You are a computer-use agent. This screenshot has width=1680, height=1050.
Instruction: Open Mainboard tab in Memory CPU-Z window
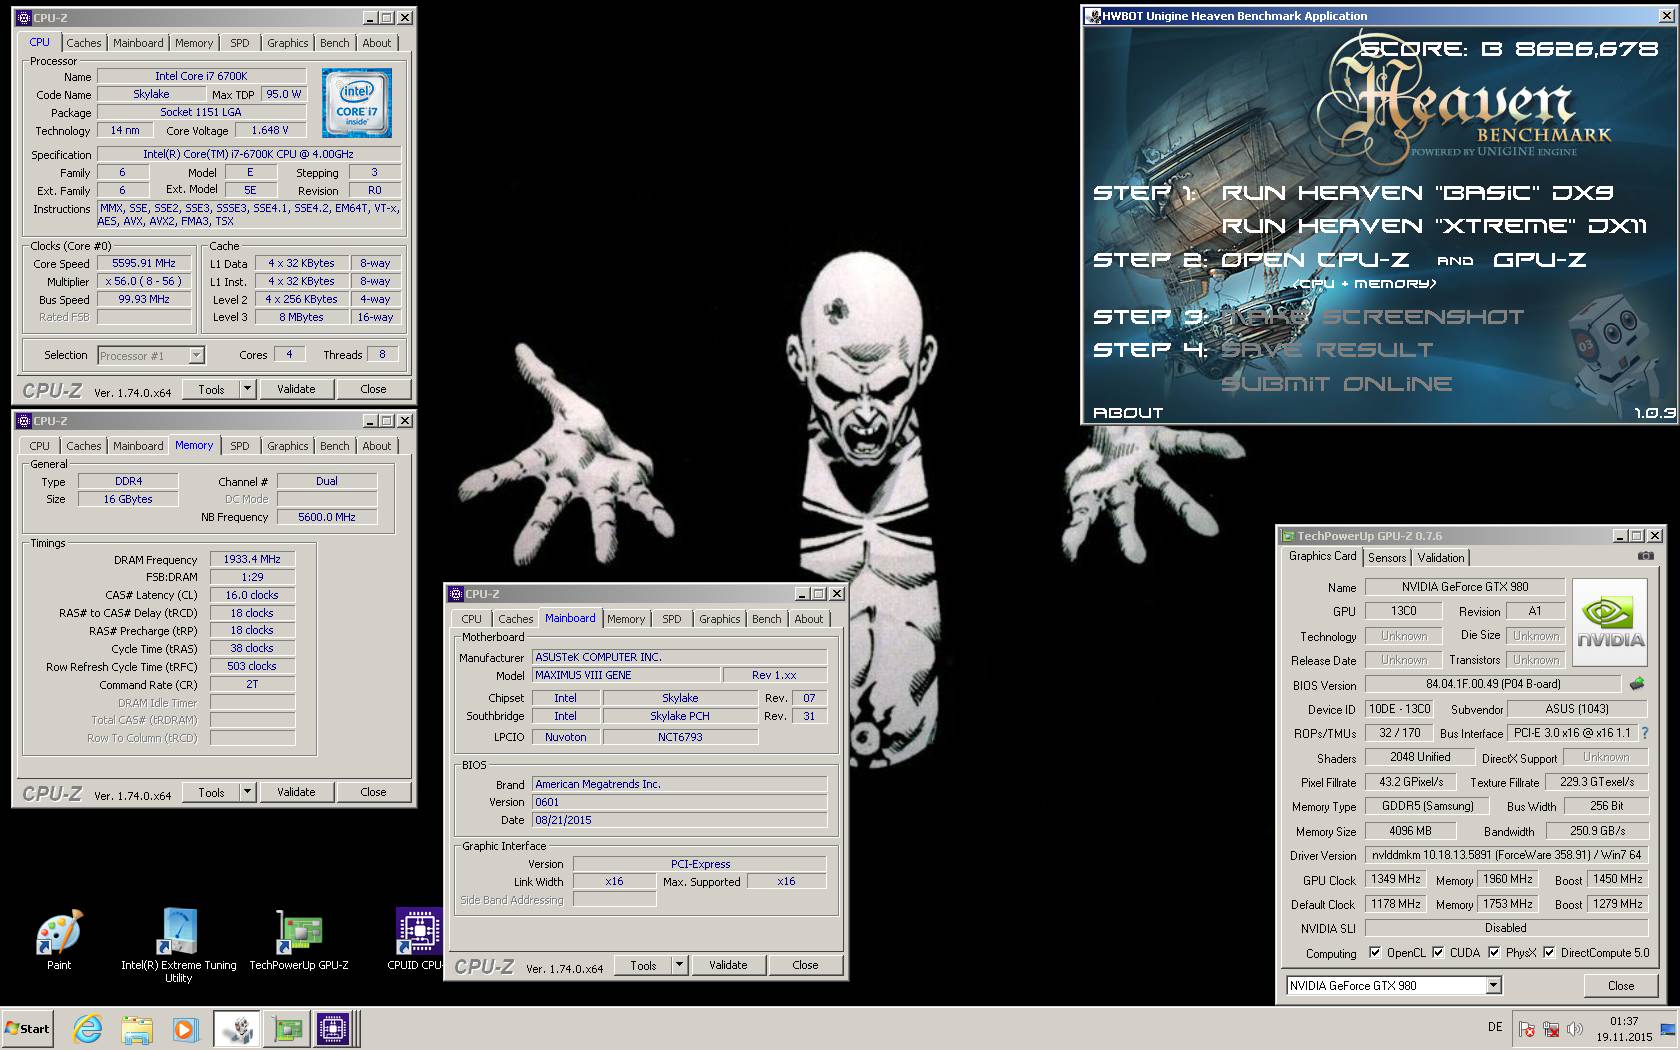pos(138,446)
